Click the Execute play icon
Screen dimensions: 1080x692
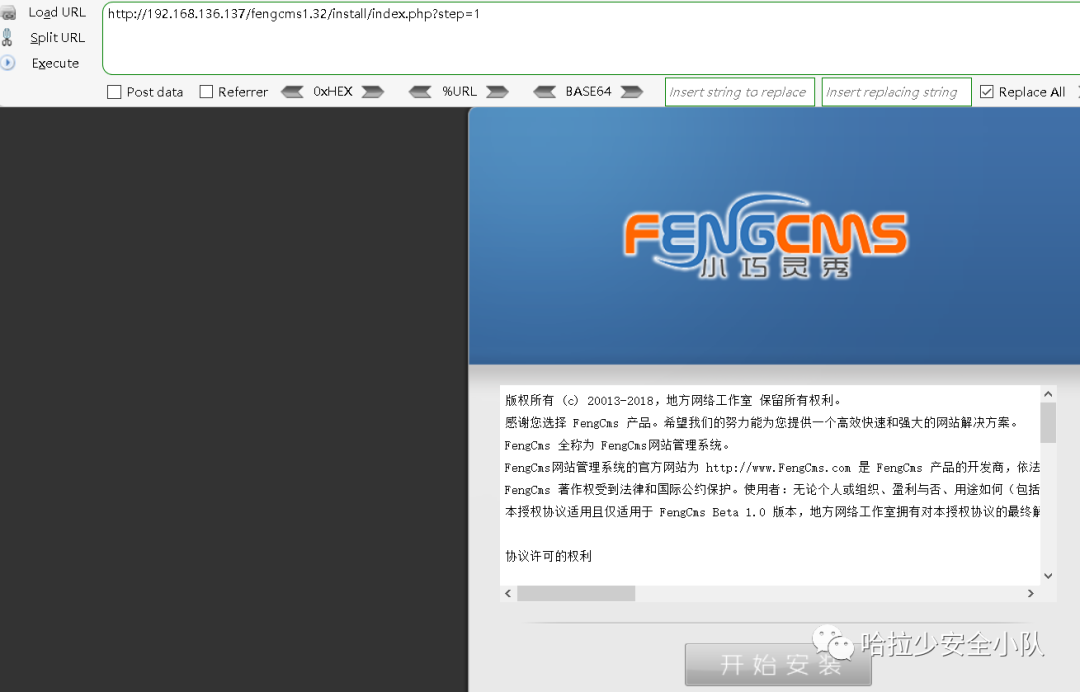click(x=7, y=63)
